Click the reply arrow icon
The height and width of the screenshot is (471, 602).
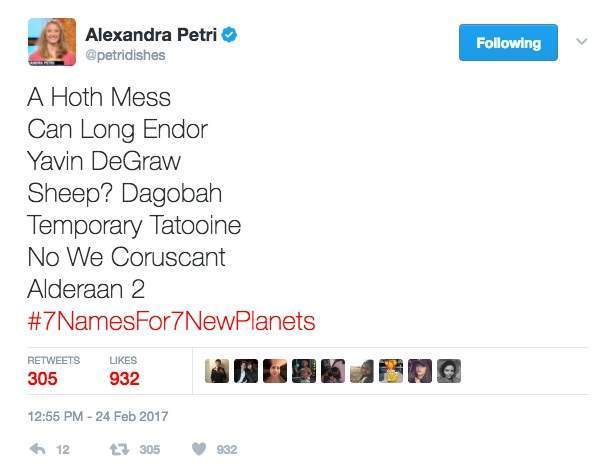pos(38,449)
